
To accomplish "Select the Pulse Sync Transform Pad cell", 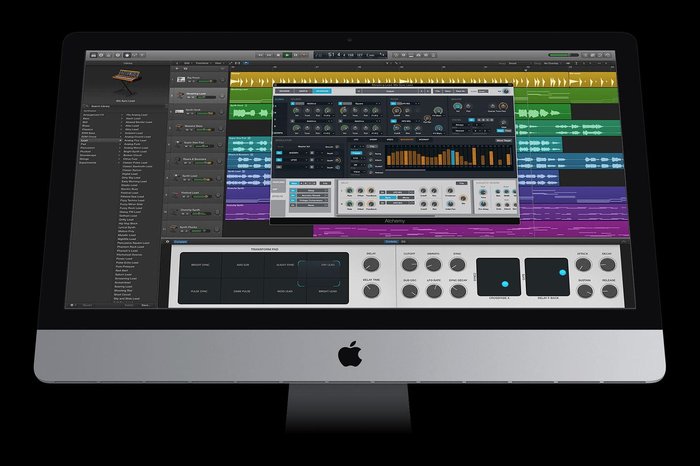I will [x=200, y=291].
